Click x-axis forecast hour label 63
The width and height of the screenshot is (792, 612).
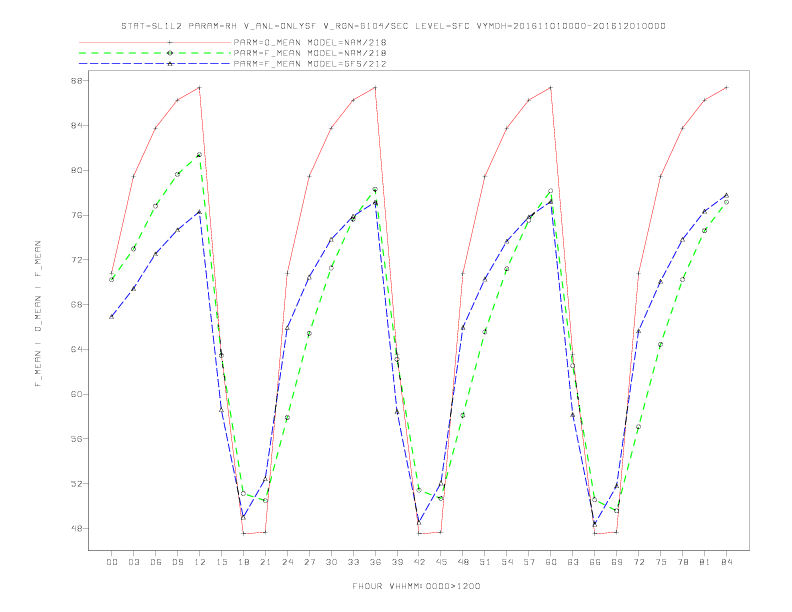click(573, 562)
